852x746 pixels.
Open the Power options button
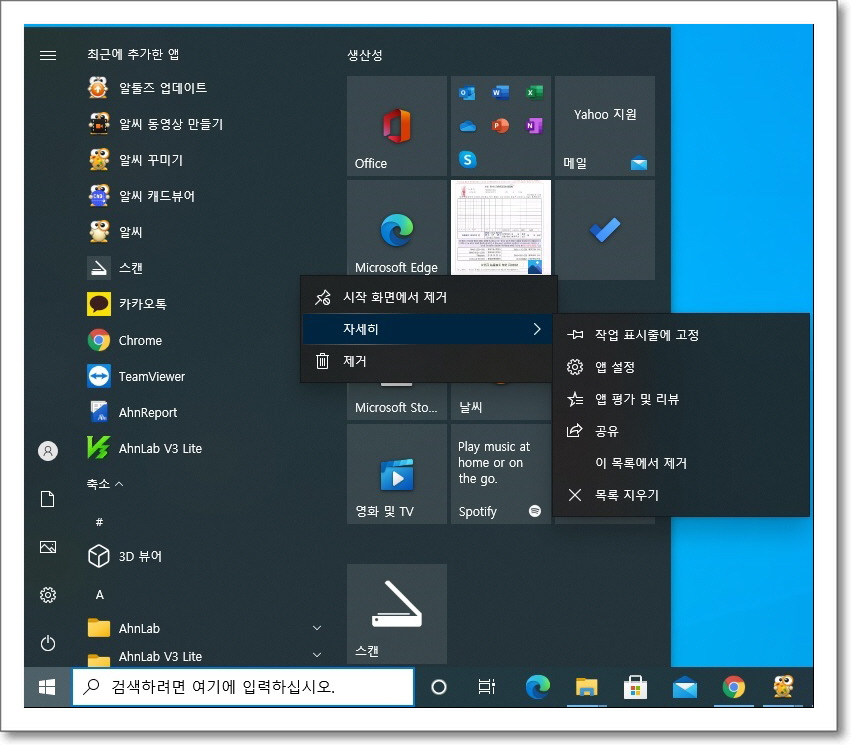(48, 643)
